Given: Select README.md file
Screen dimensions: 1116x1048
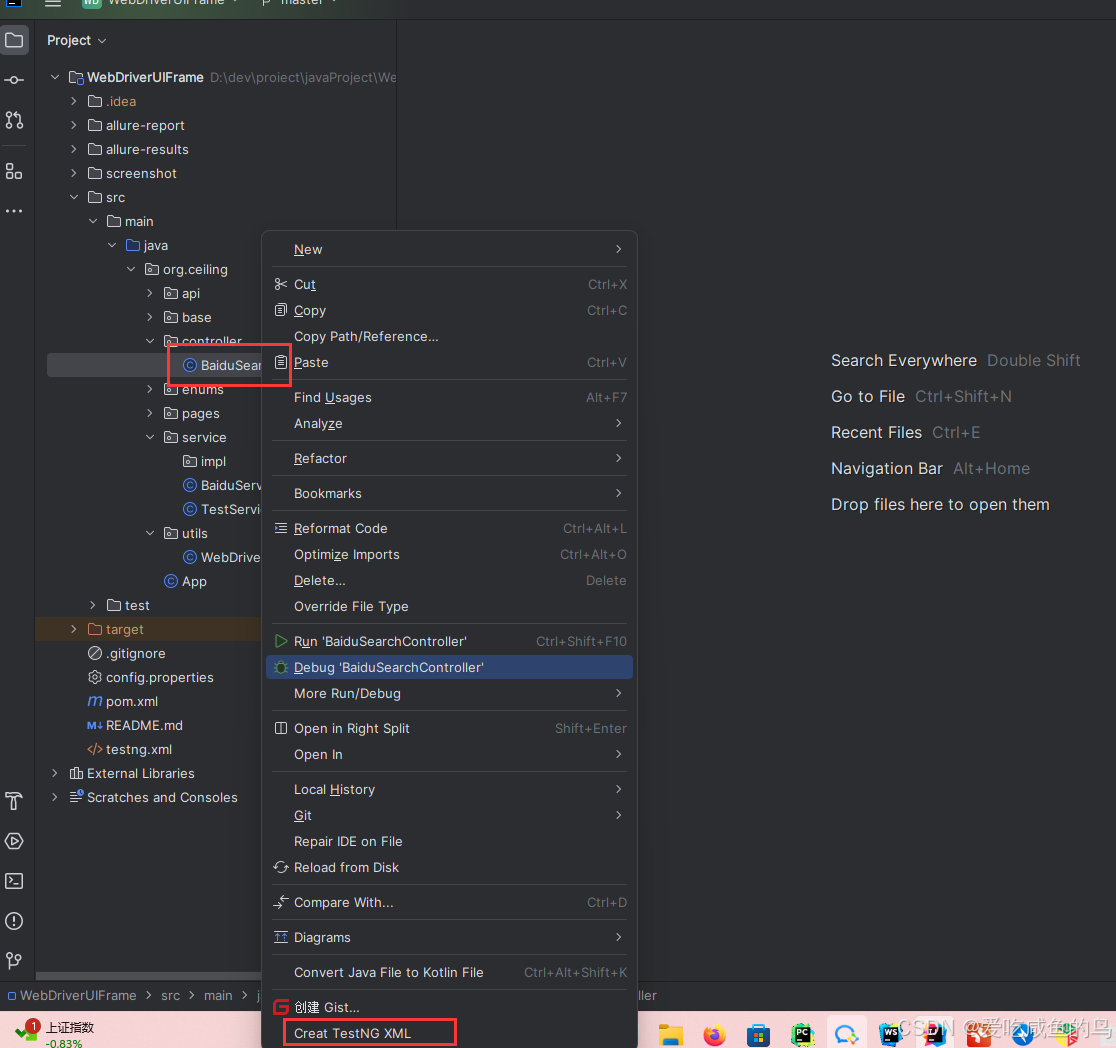Looking at the screenshot, I should tap(144, 725).
